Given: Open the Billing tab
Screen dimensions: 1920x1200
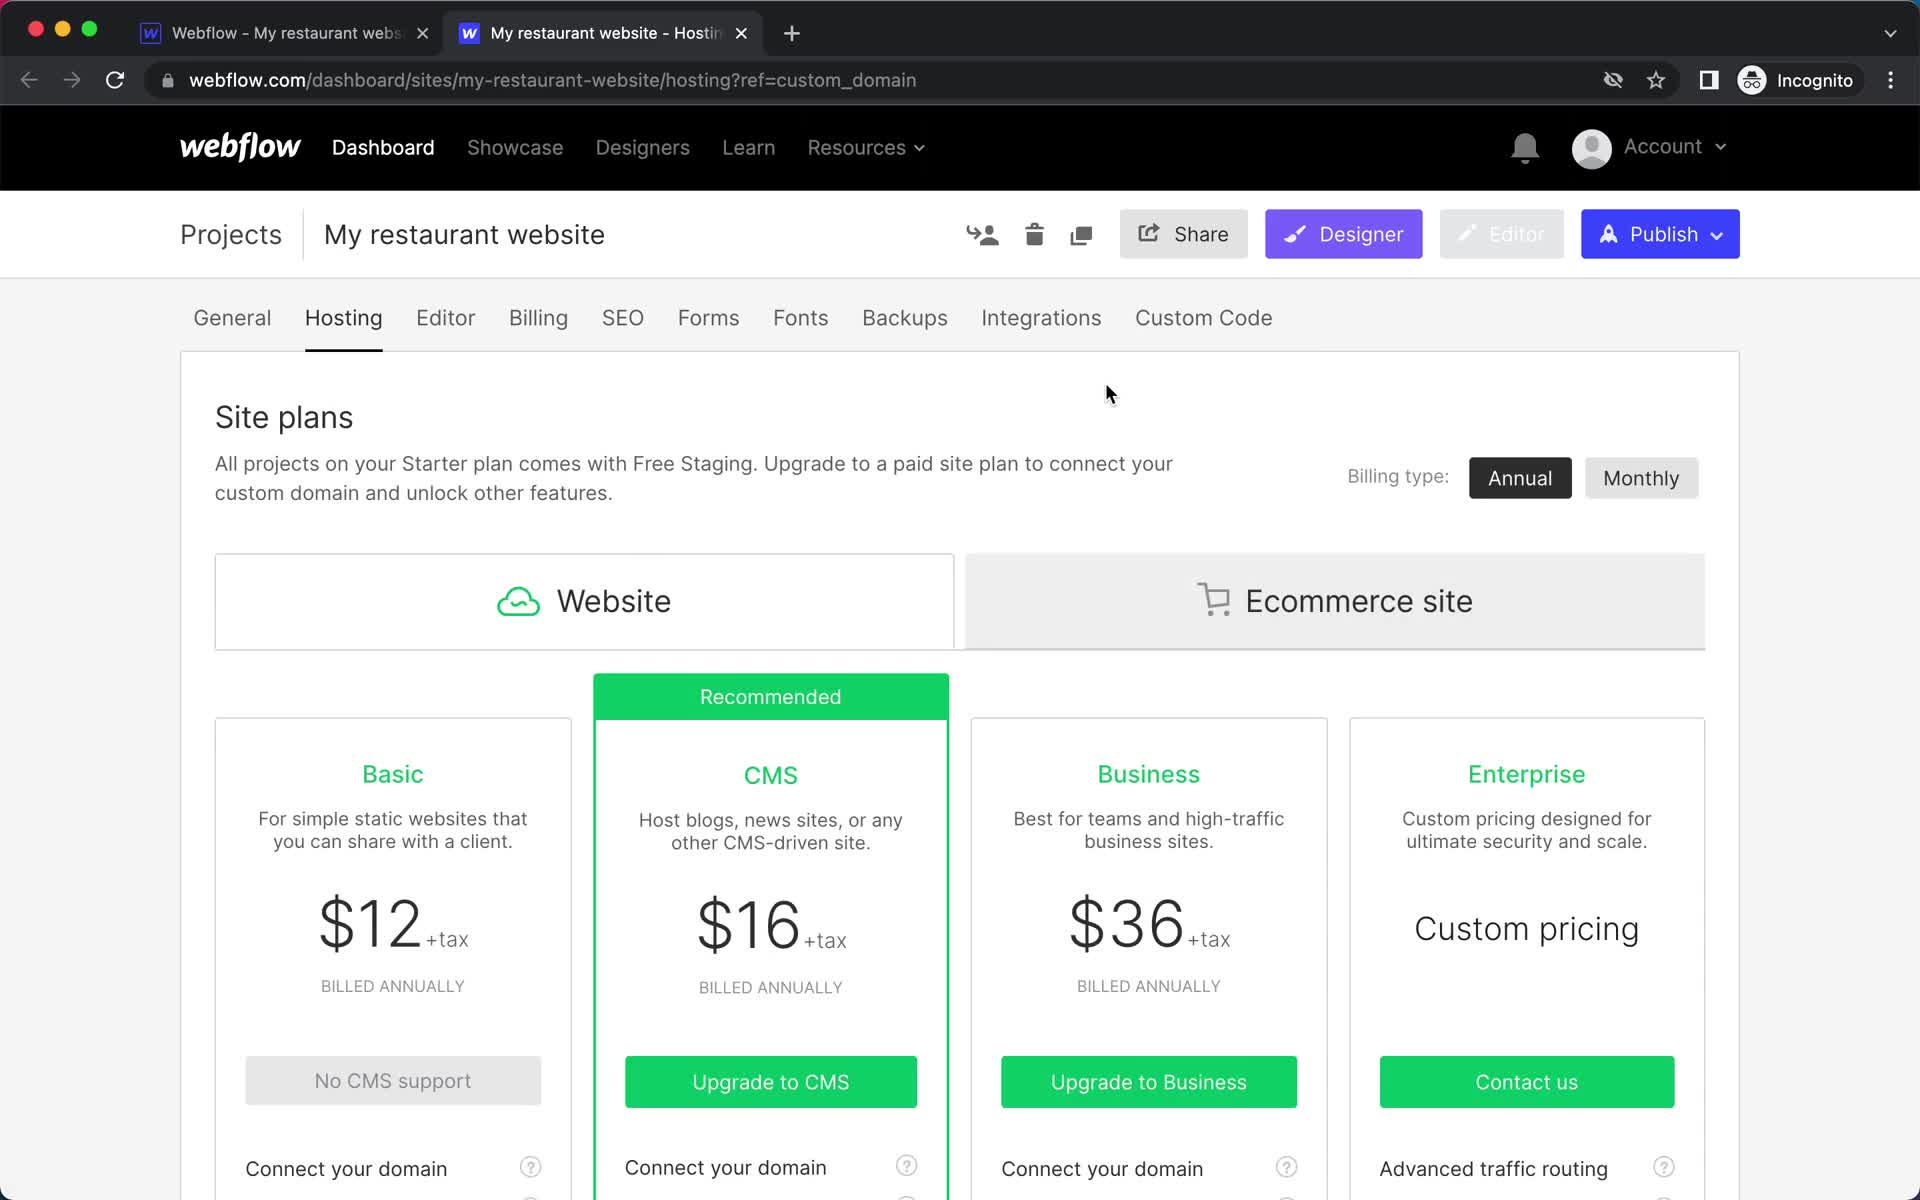Looking at the screenshot, I should pos(538,318).
